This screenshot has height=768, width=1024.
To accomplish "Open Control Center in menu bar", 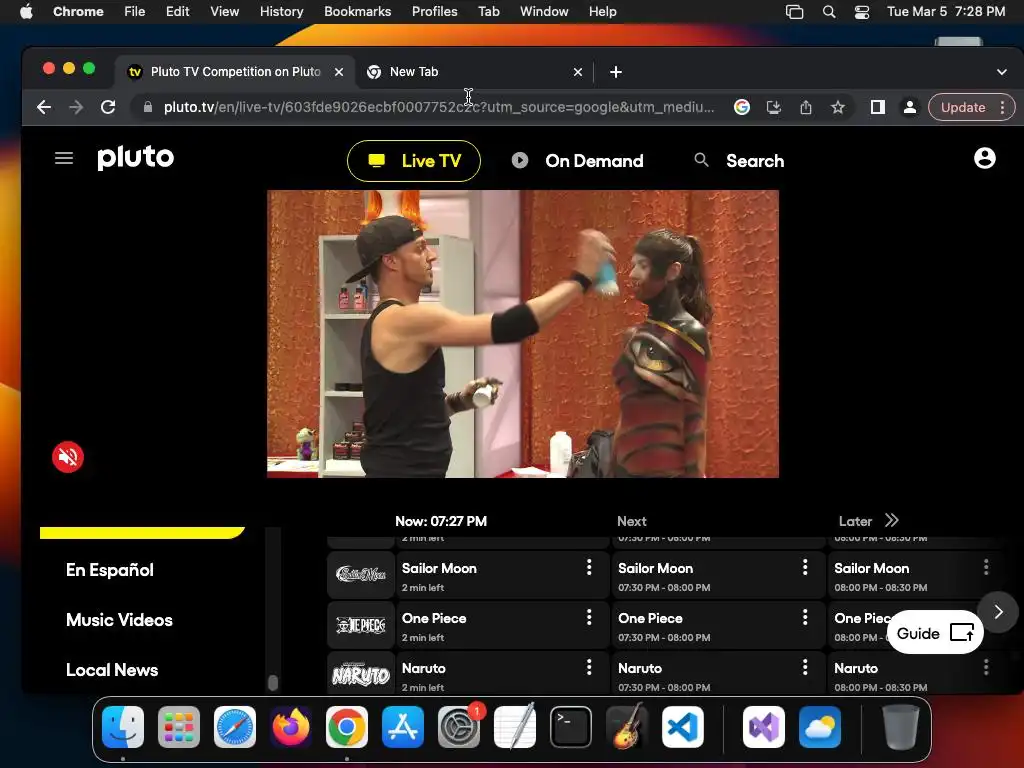I will click(x=861, y=11).
